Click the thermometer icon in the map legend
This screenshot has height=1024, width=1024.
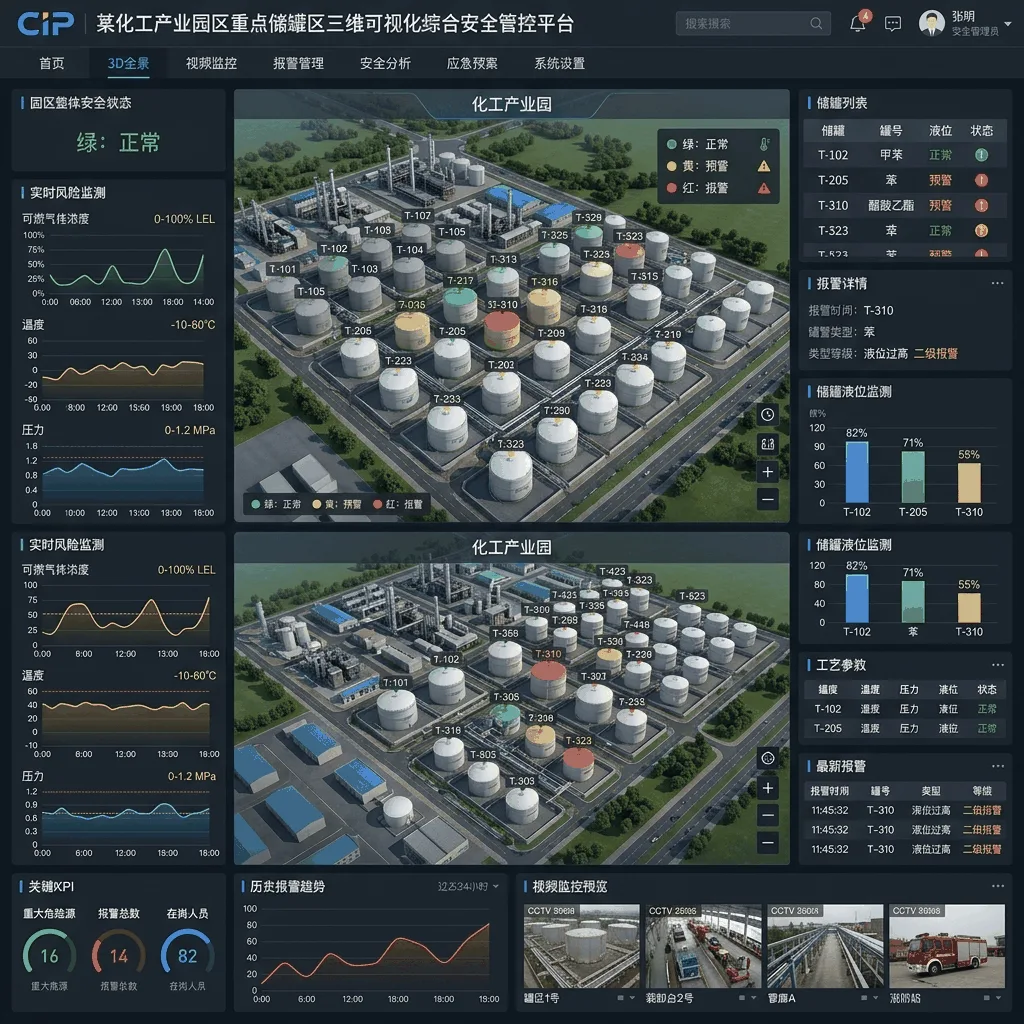[x=764, y=144]
